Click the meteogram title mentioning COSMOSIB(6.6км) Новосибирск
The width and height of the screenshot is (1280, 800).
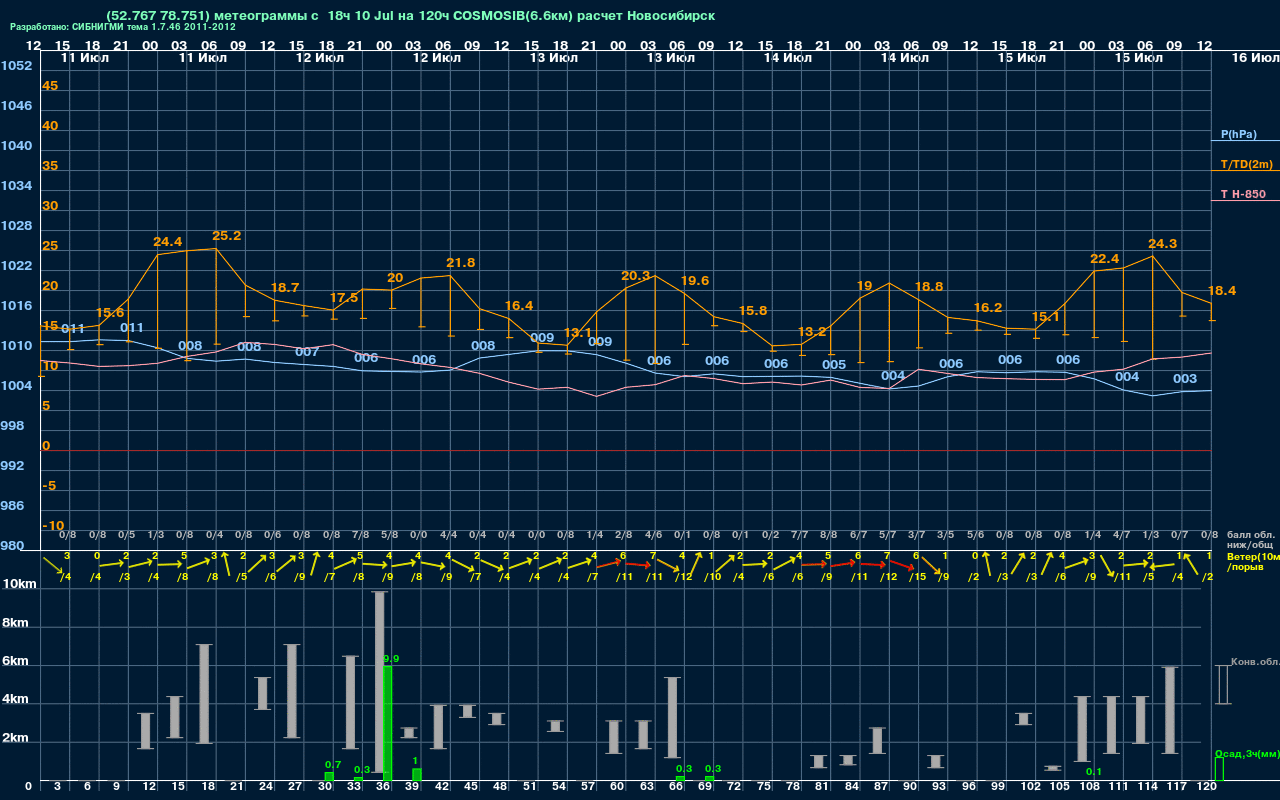coord(410,17)
